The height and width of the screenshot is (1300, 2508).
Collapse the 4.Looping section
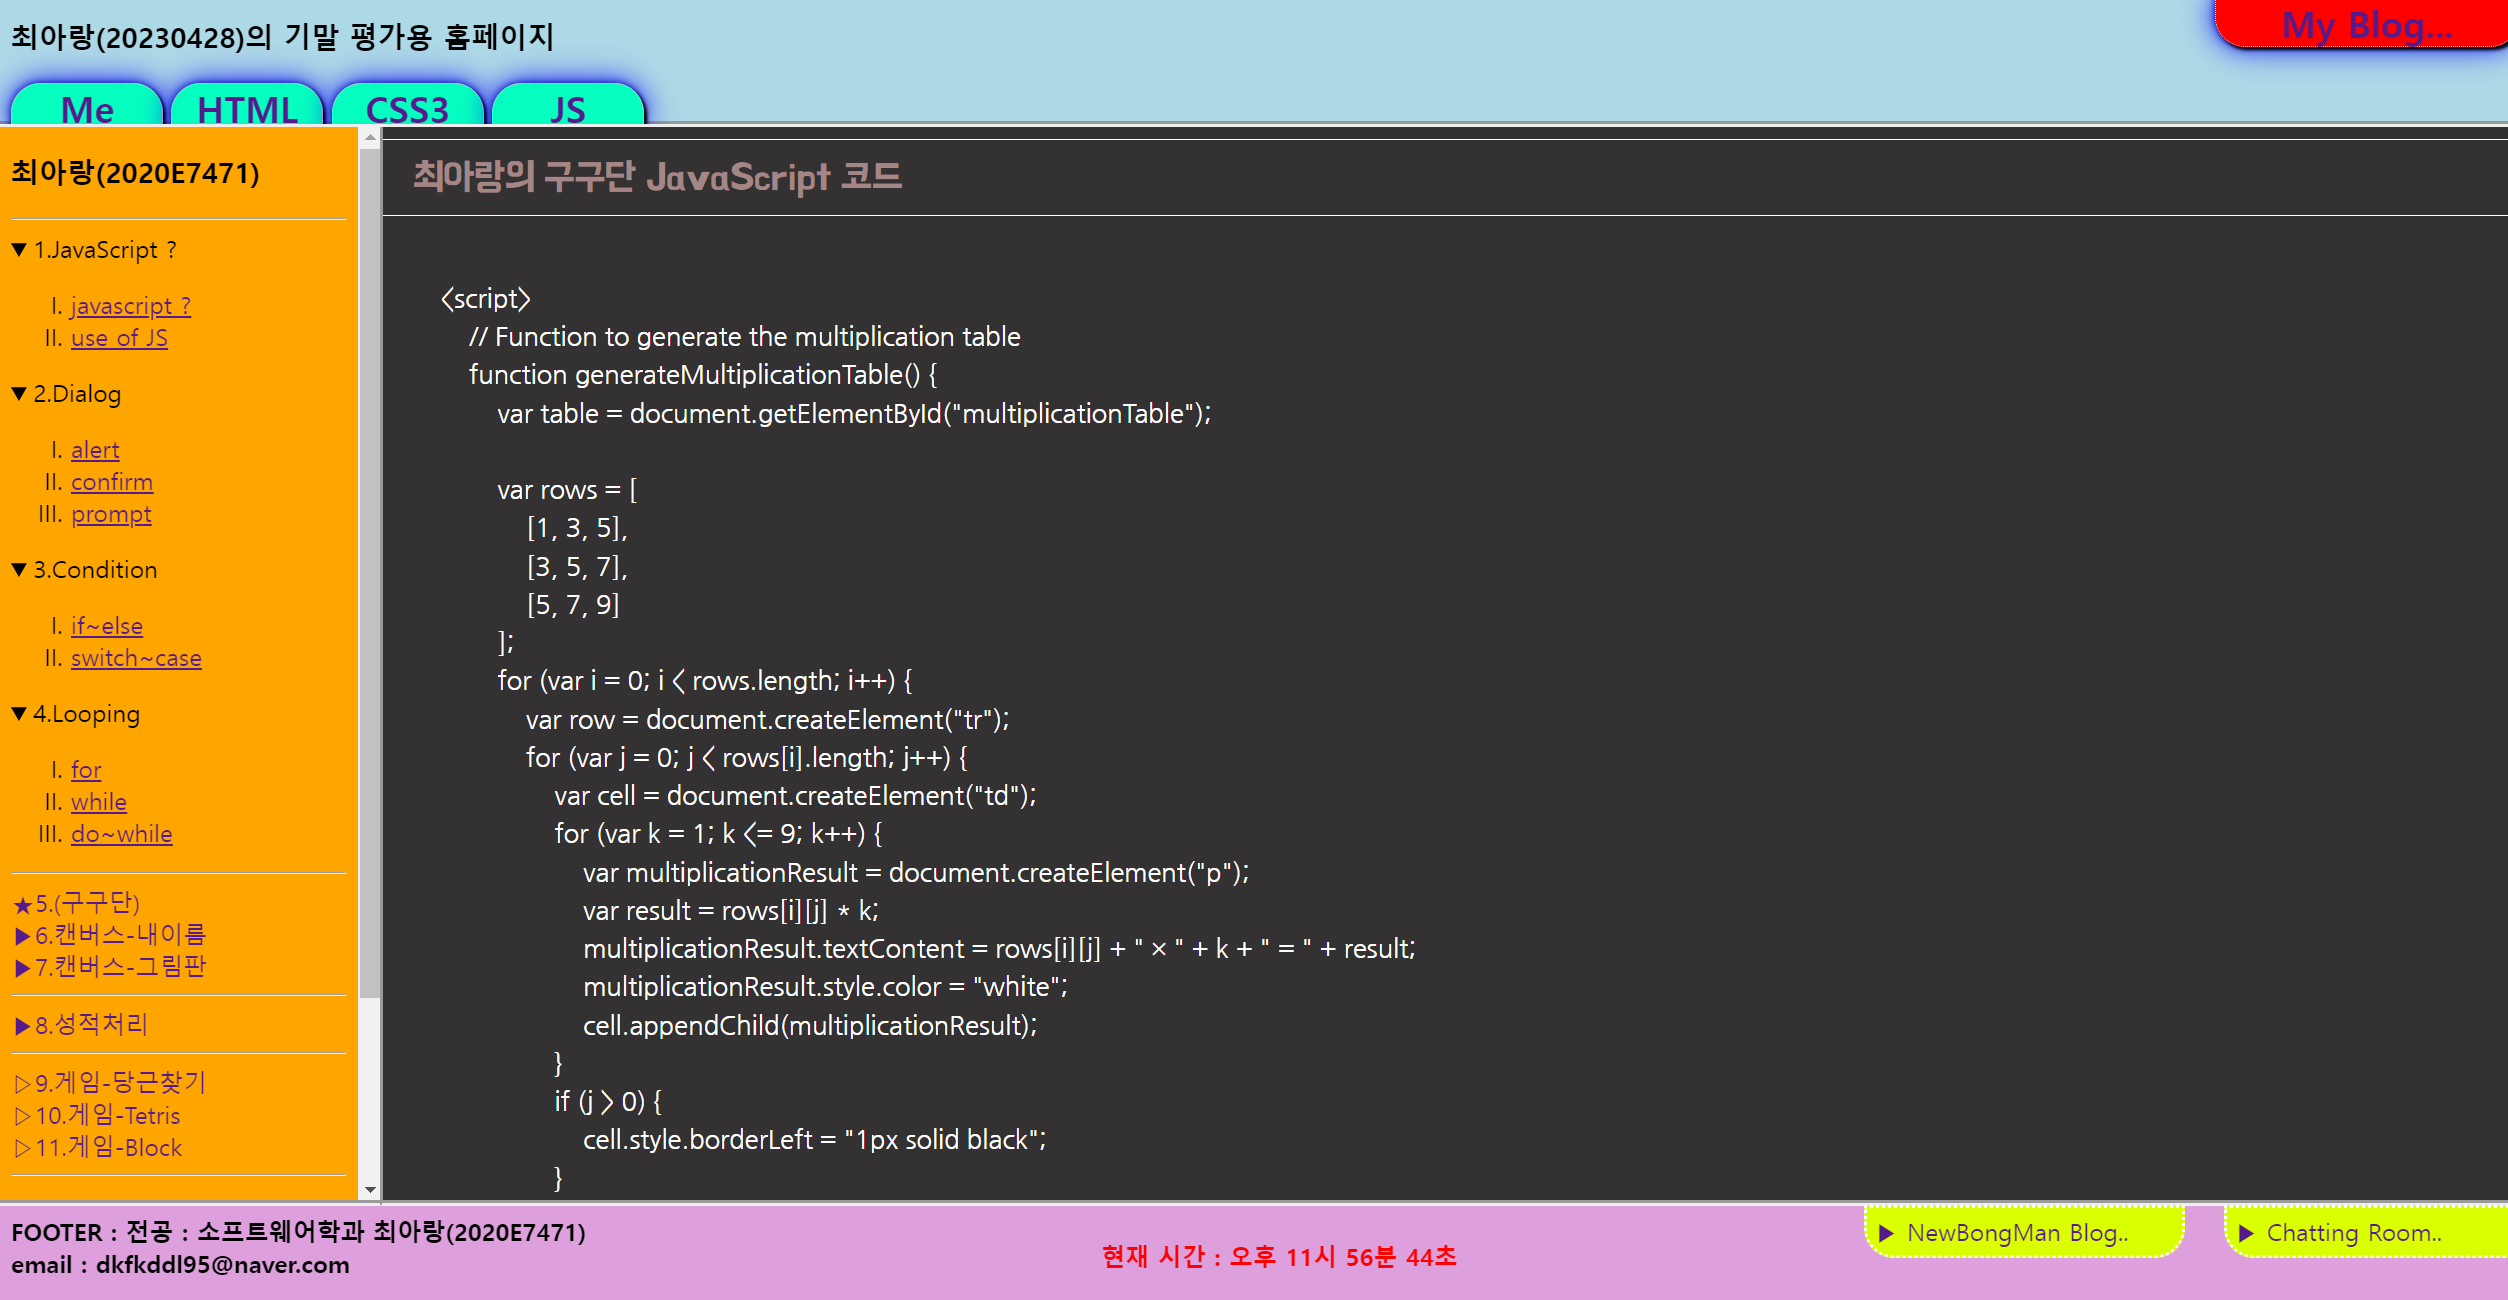(x=19, y=714)
